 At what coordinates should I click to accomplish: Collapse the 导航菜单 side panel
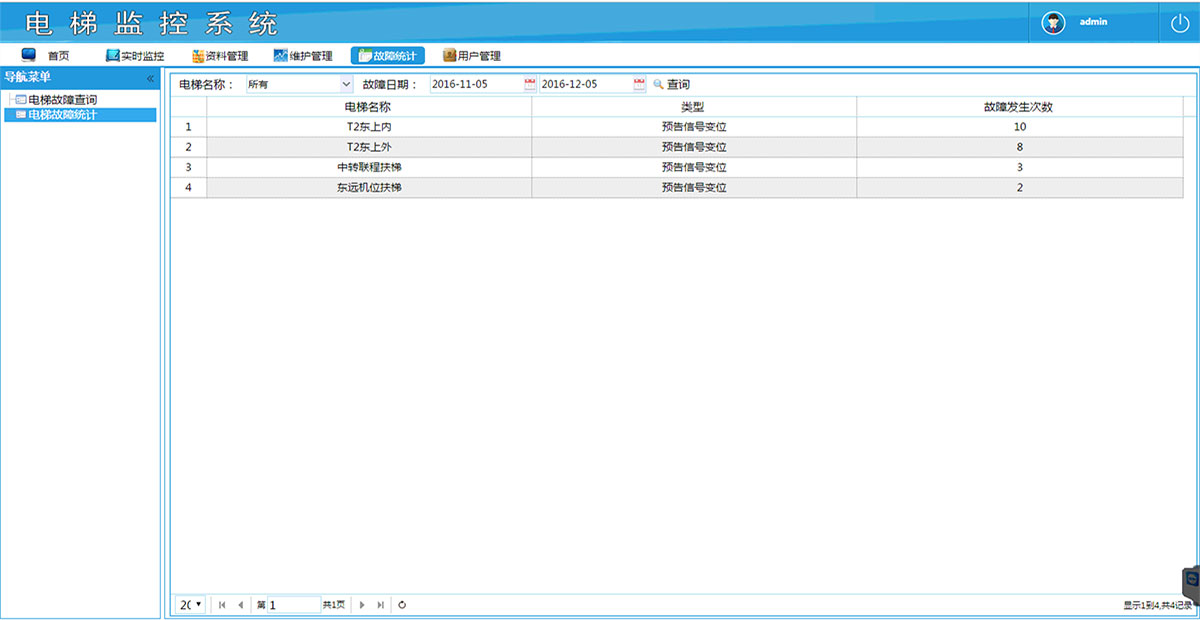click(151, 77)
